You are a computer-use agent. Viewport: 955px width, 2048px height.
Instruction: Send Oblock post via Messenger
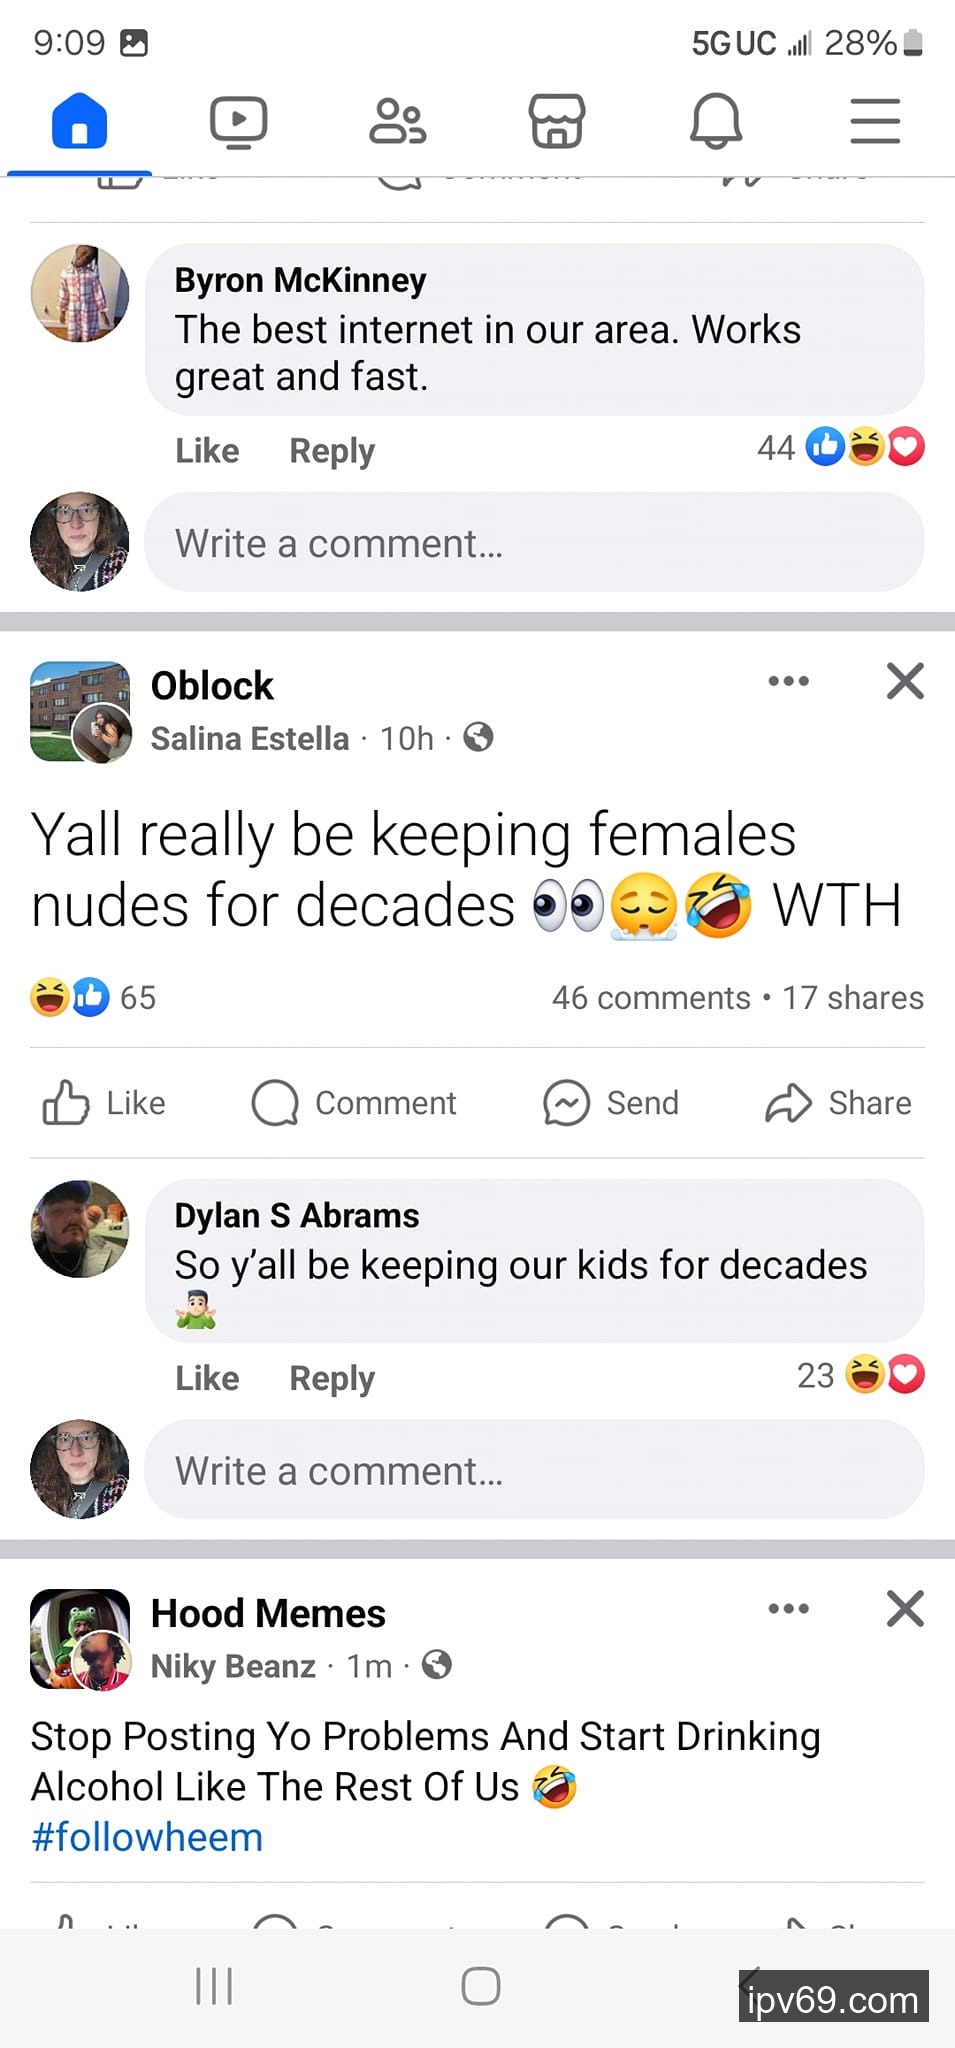pos(611,1103)
